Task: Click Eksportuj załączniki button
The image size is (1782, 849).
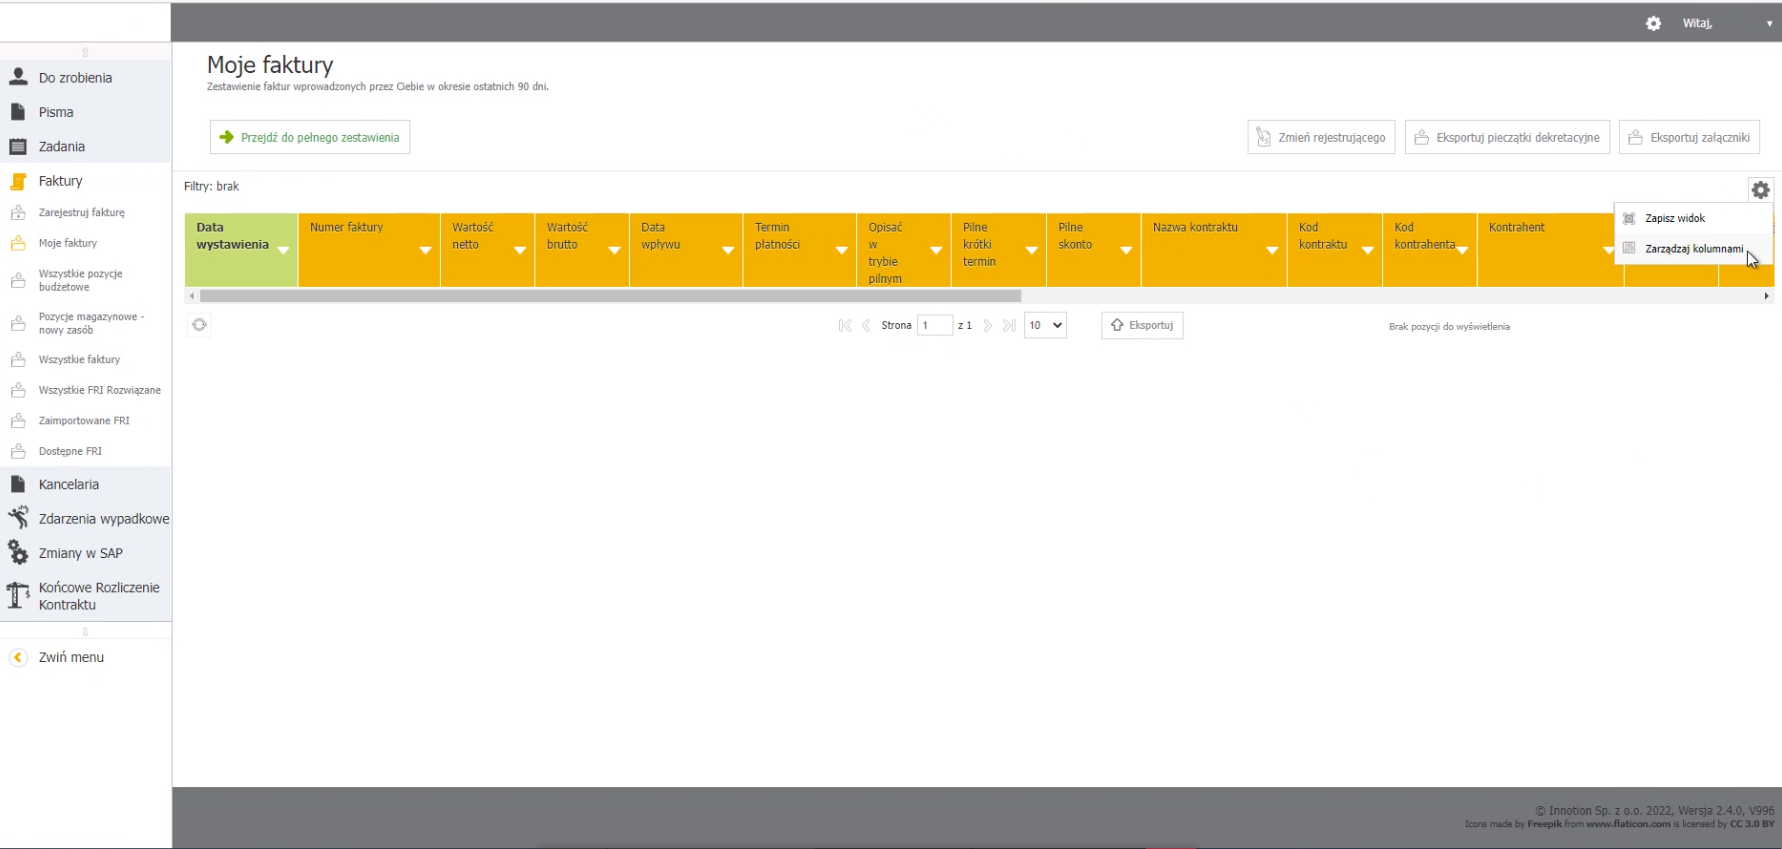Action: click(x=1689, y=137)
